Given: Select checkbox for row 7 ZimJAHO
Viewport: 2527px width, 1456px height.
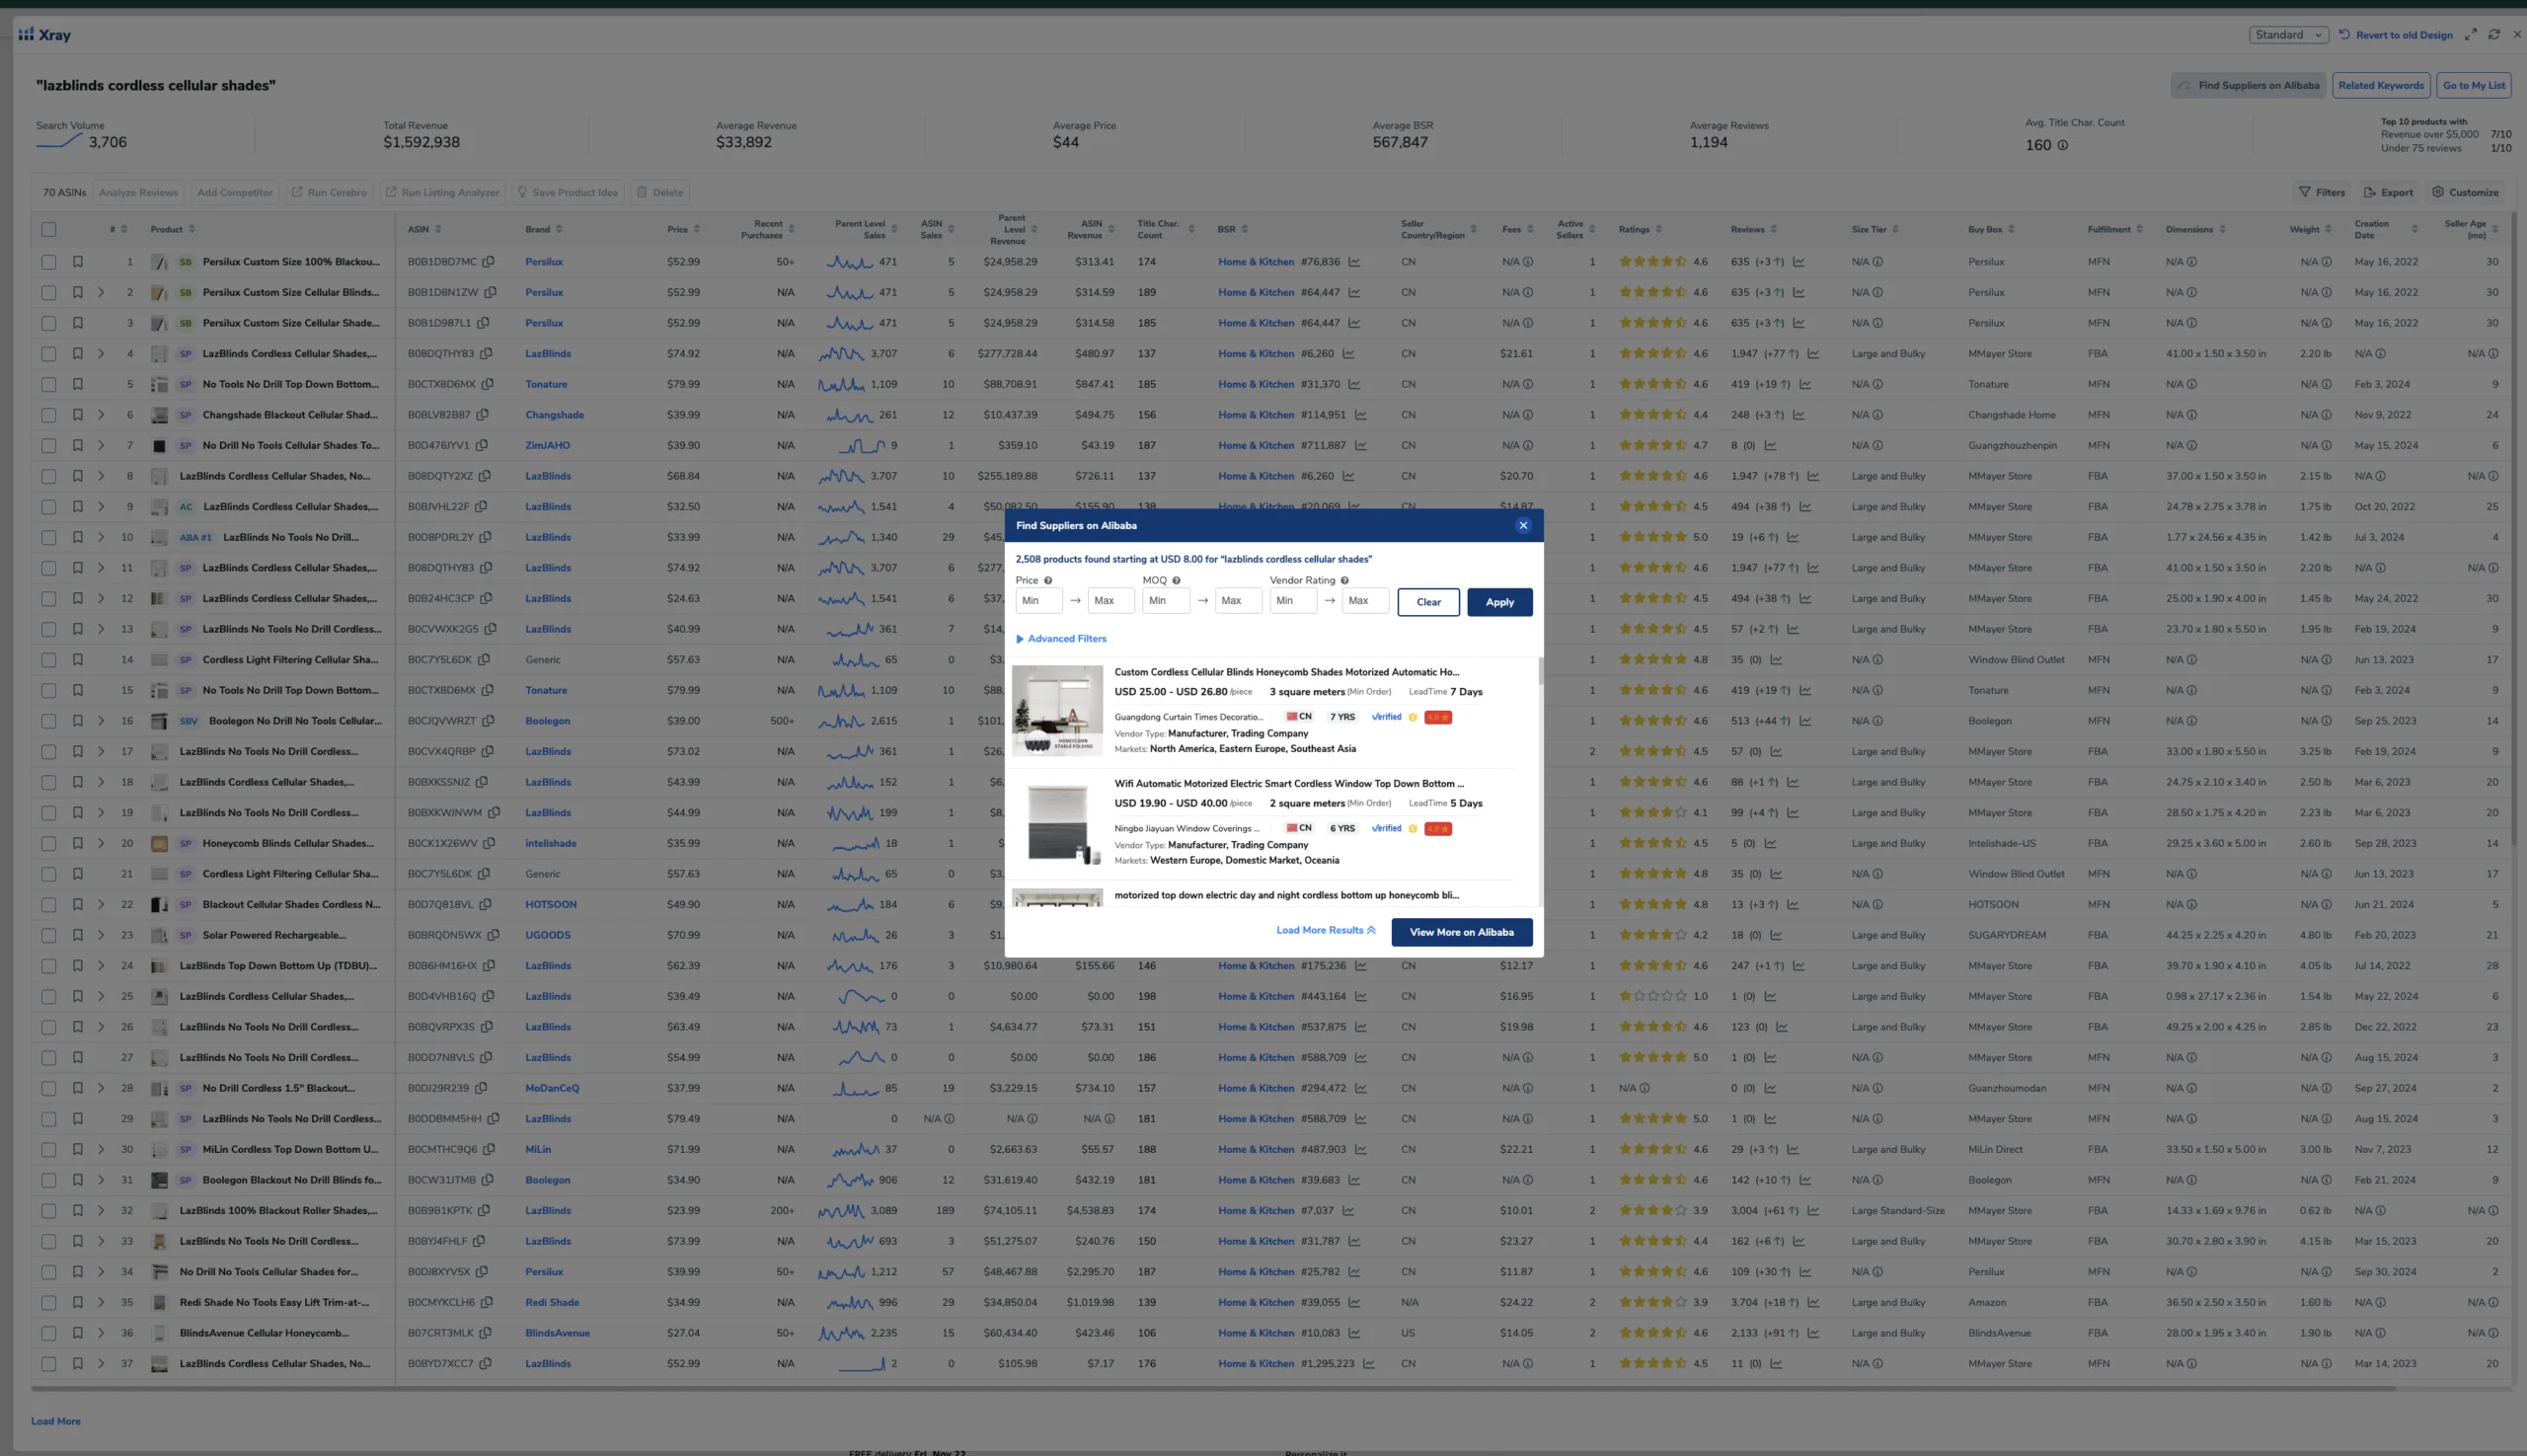Looking at the screenshot, I should pyautogui.click(x=48, y=445).
